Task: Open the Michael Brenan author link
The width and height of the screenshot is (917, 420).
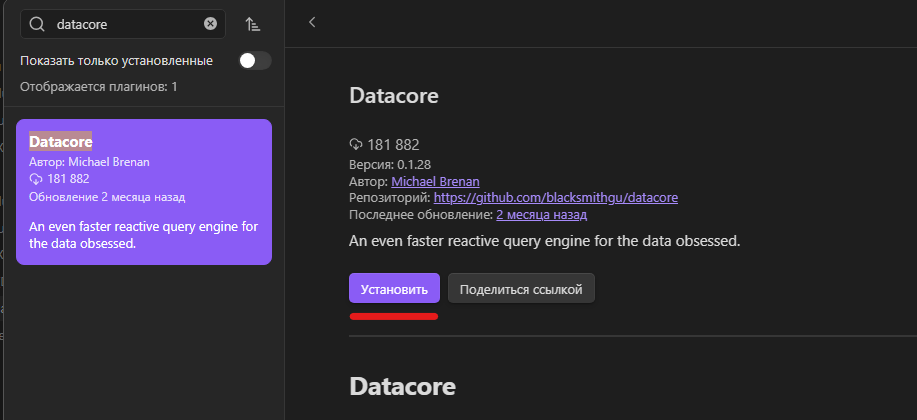Action: (x=435, y=181)
